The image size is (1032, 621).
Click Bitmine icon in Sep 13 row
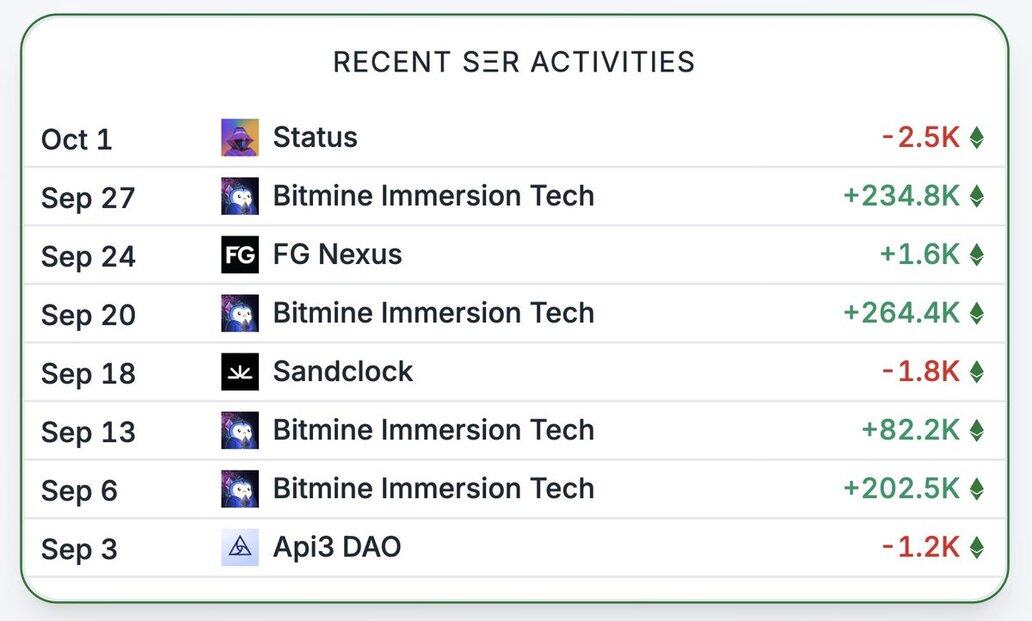pyautogui.click(x=239, y=430)
